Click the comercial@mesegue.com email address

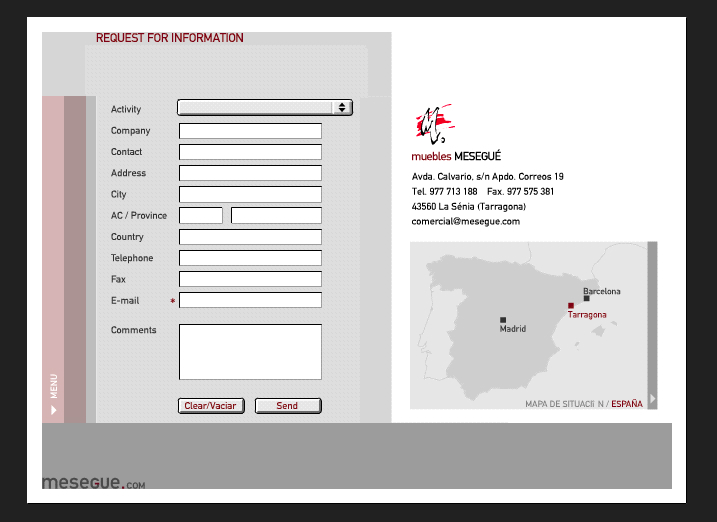tap(465, 222)
